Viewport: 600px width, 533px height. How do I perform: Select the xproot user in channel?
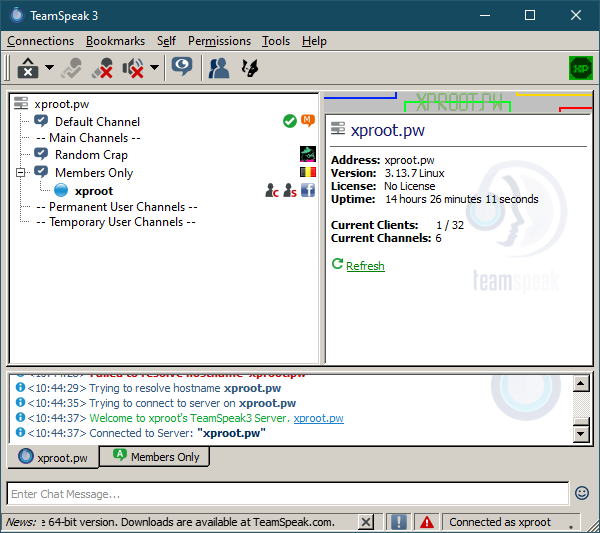[94, 191]
